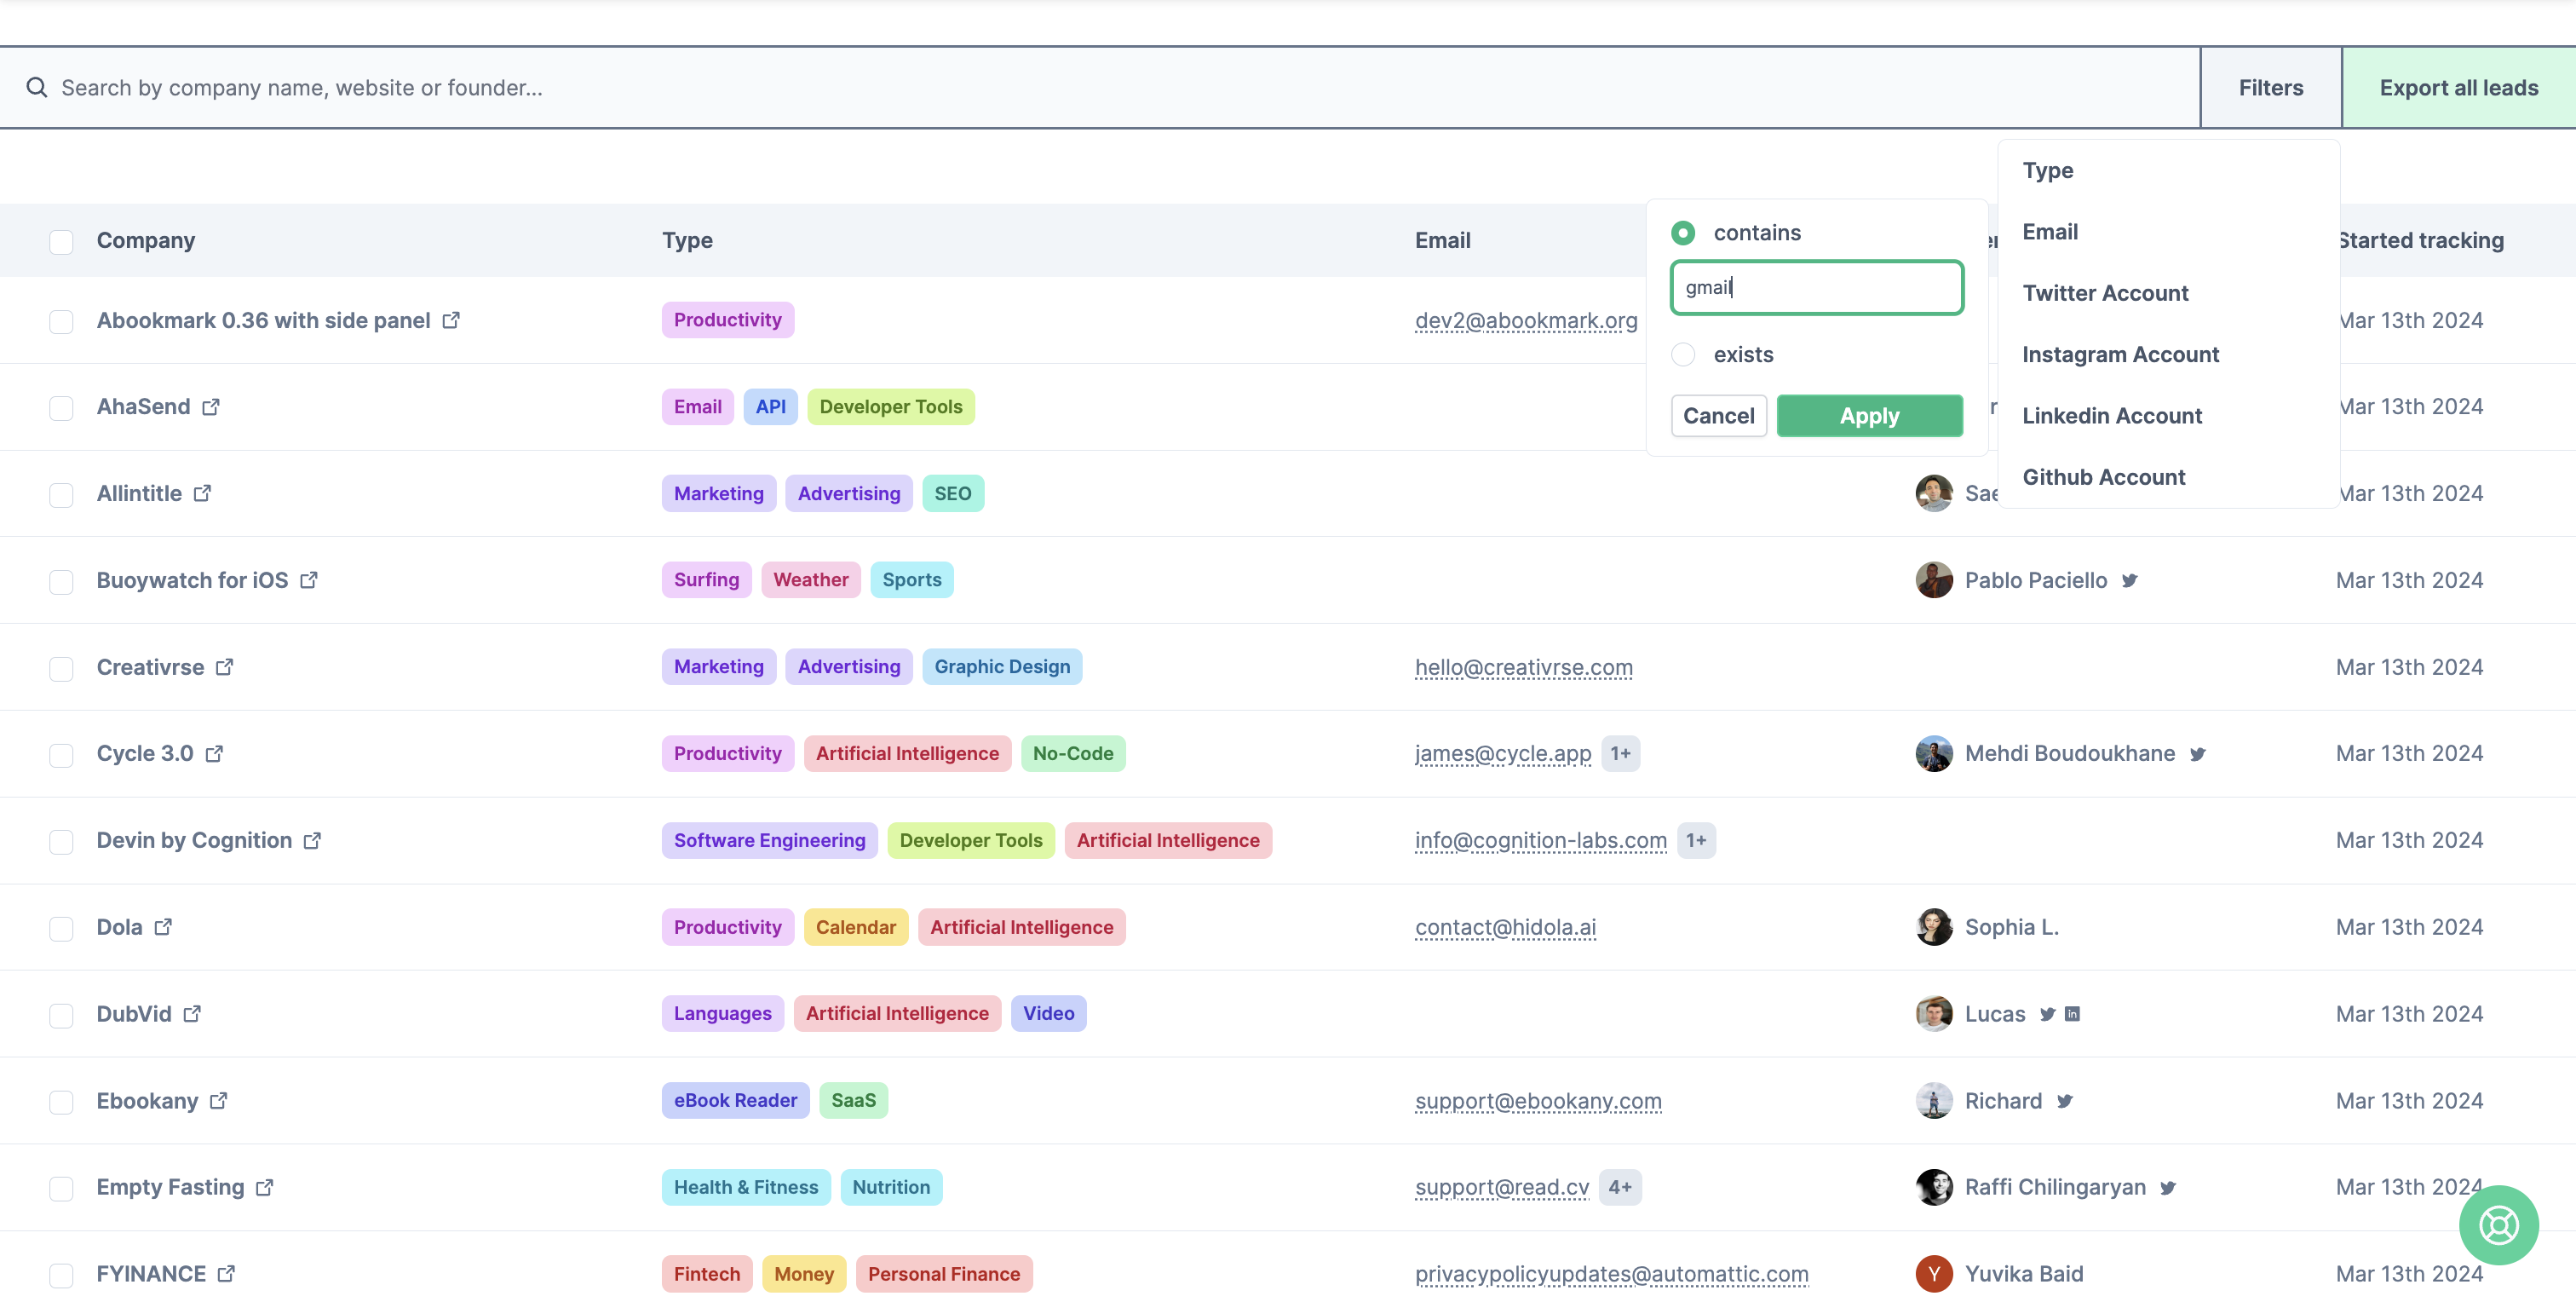Toggle the select-all Company checkbox
The width and height of the screenshot is (2576, 1302).
[x=61, y=241]
